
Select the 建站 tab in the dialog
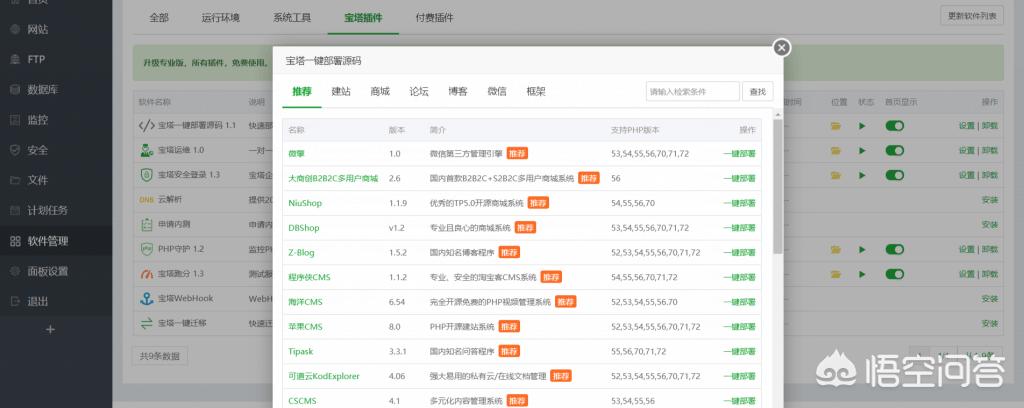click(x=341, y=92)
